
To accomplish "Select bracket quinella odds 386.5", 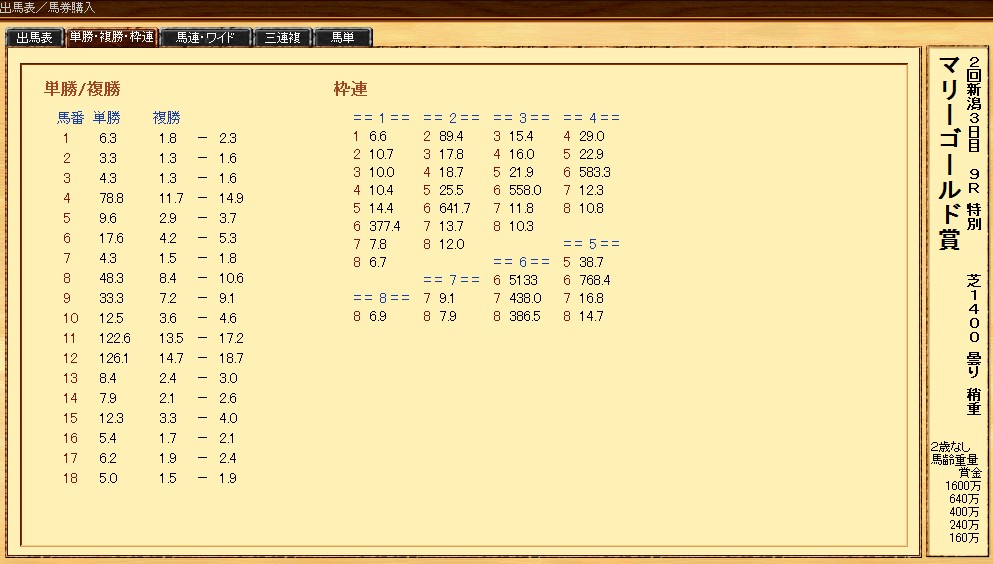I will tap(524, 316).
